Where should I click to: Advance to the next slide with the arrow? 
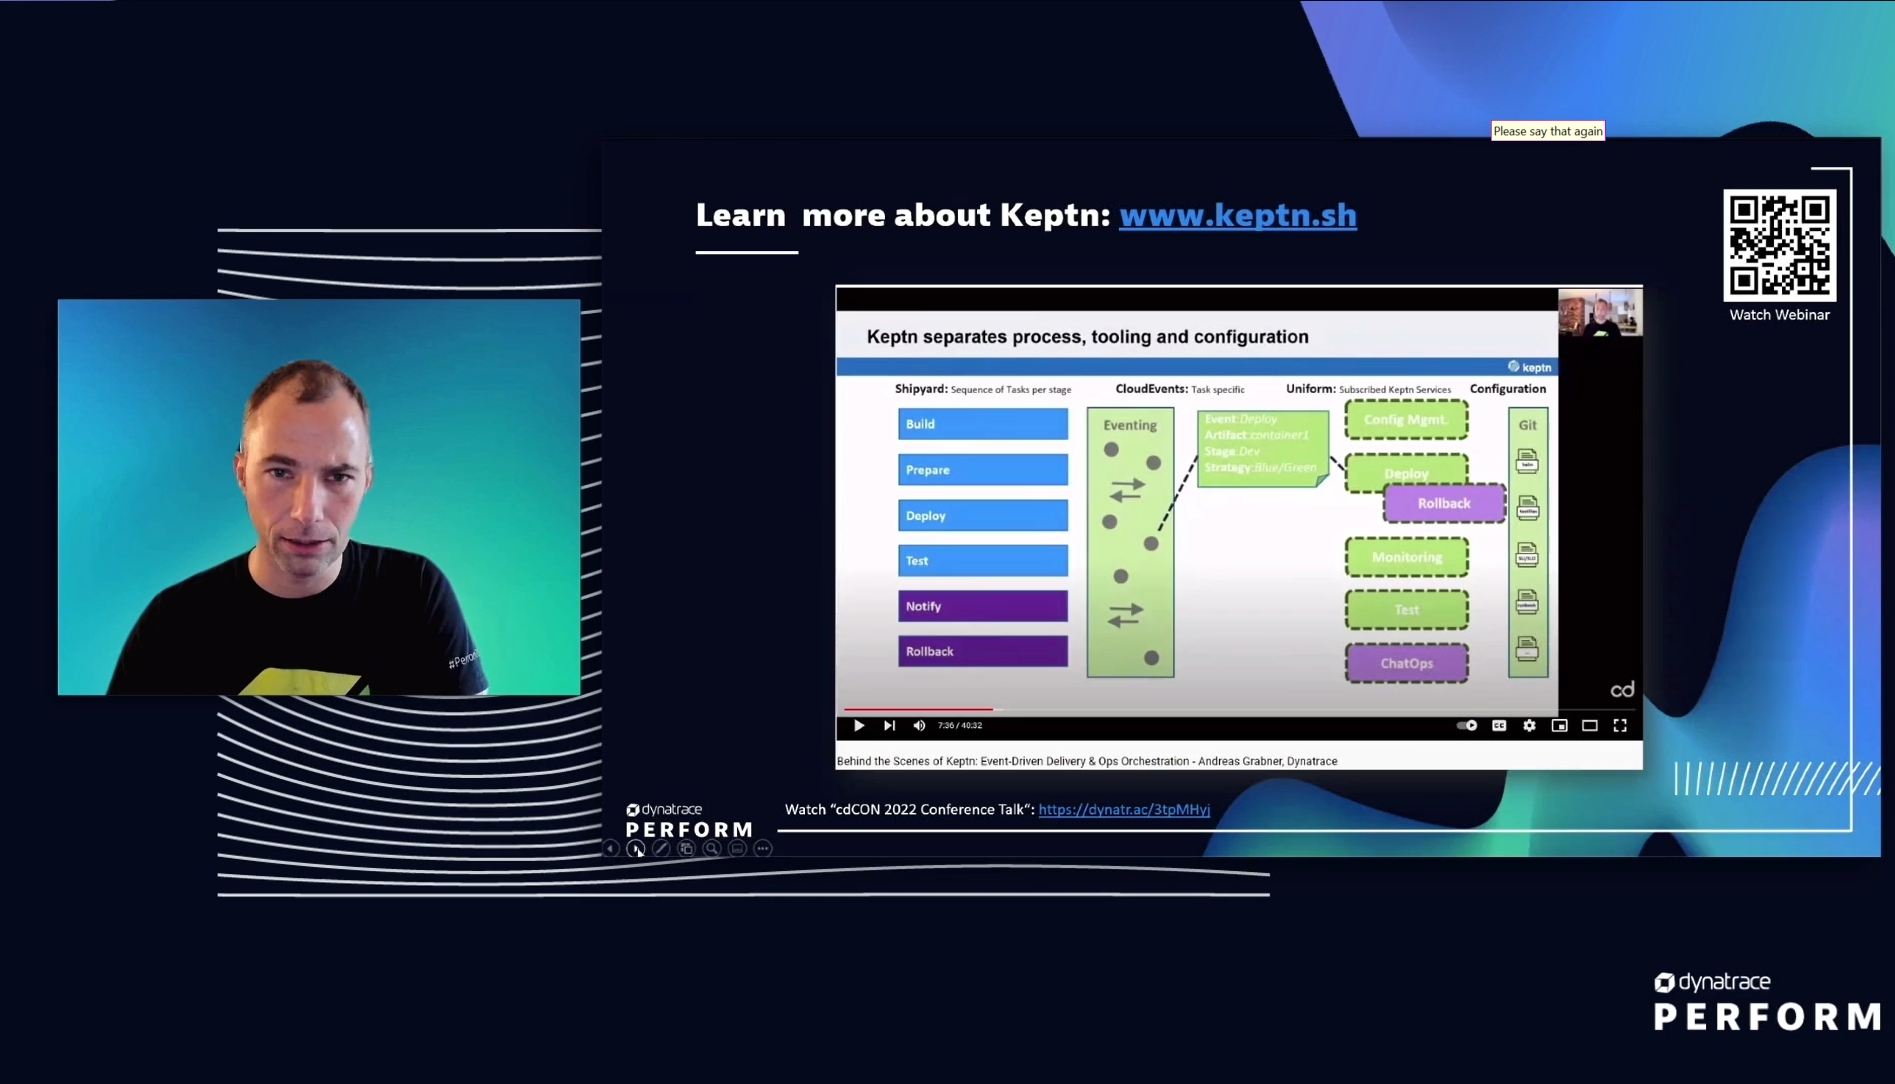pos(637,849)
